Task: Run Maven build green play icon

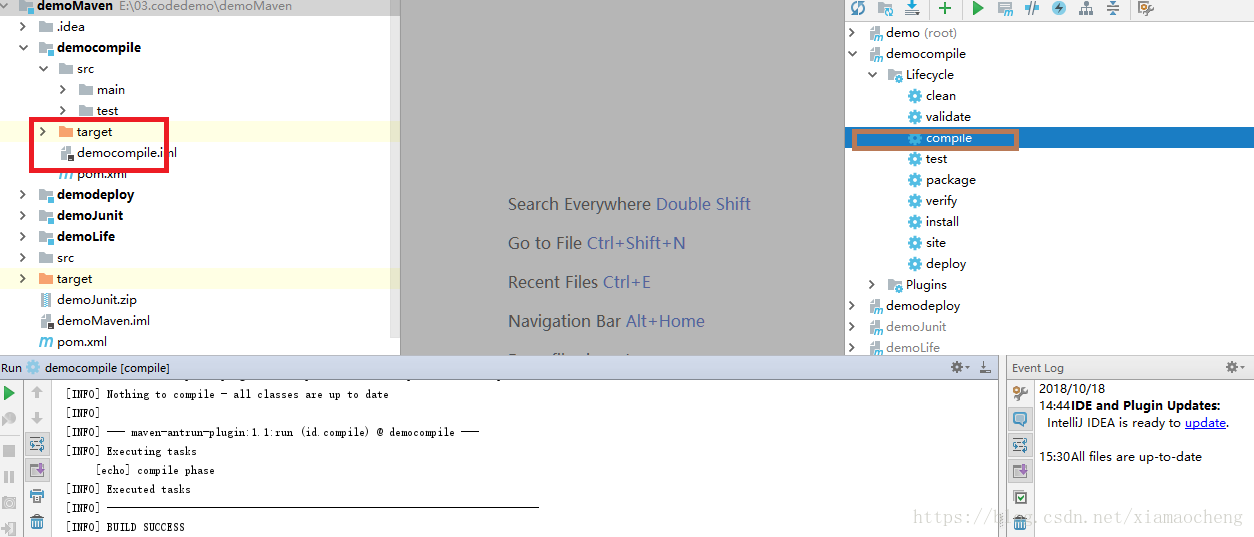Action: (x=978, y=8)
